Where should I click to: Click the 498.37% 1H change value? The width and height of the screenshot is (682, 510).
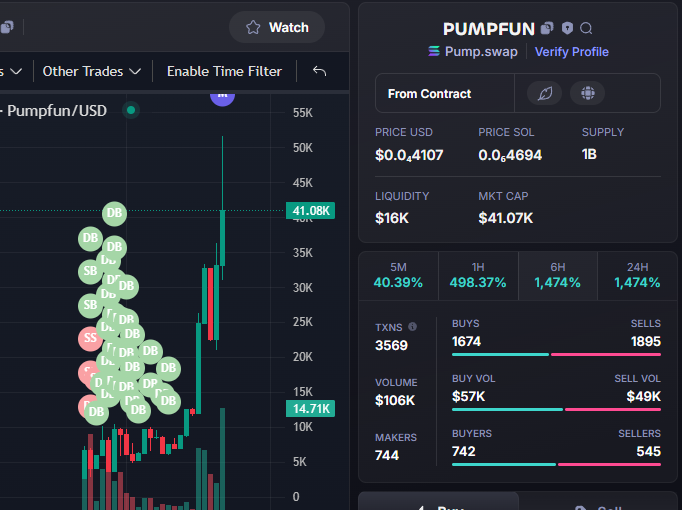point(478,283)
